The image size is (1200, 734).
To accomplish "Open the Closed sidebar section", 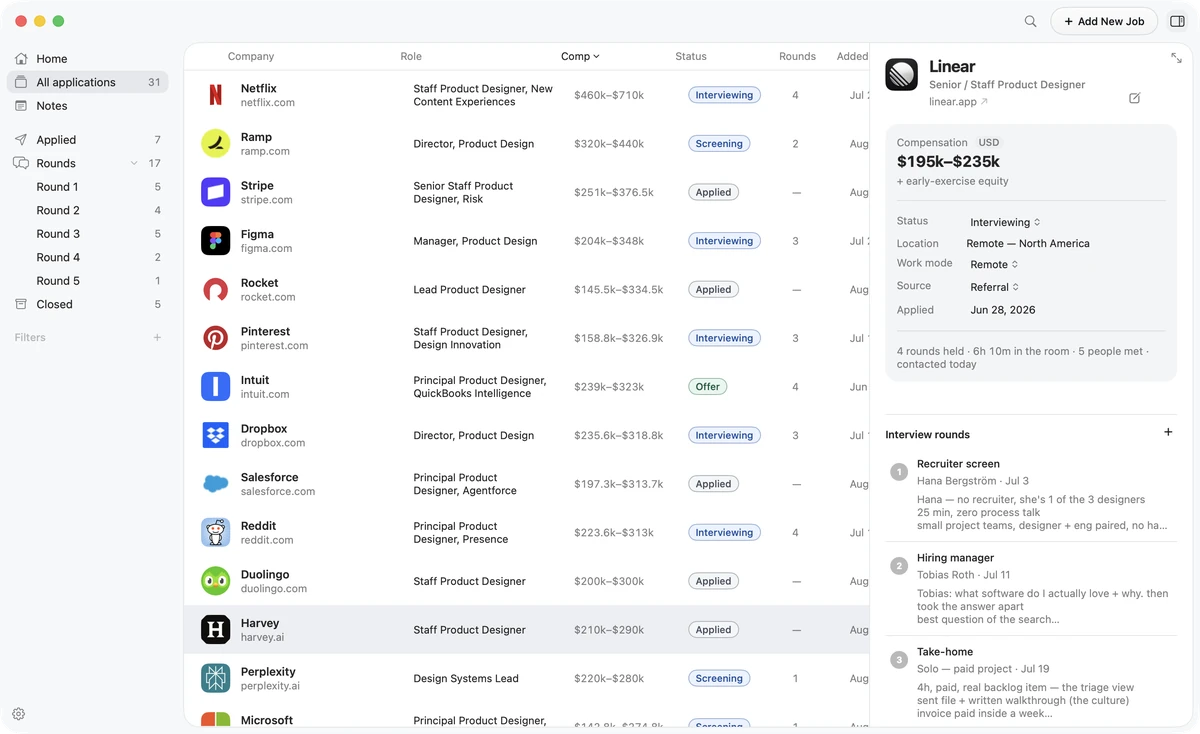I will coord(88,304).
